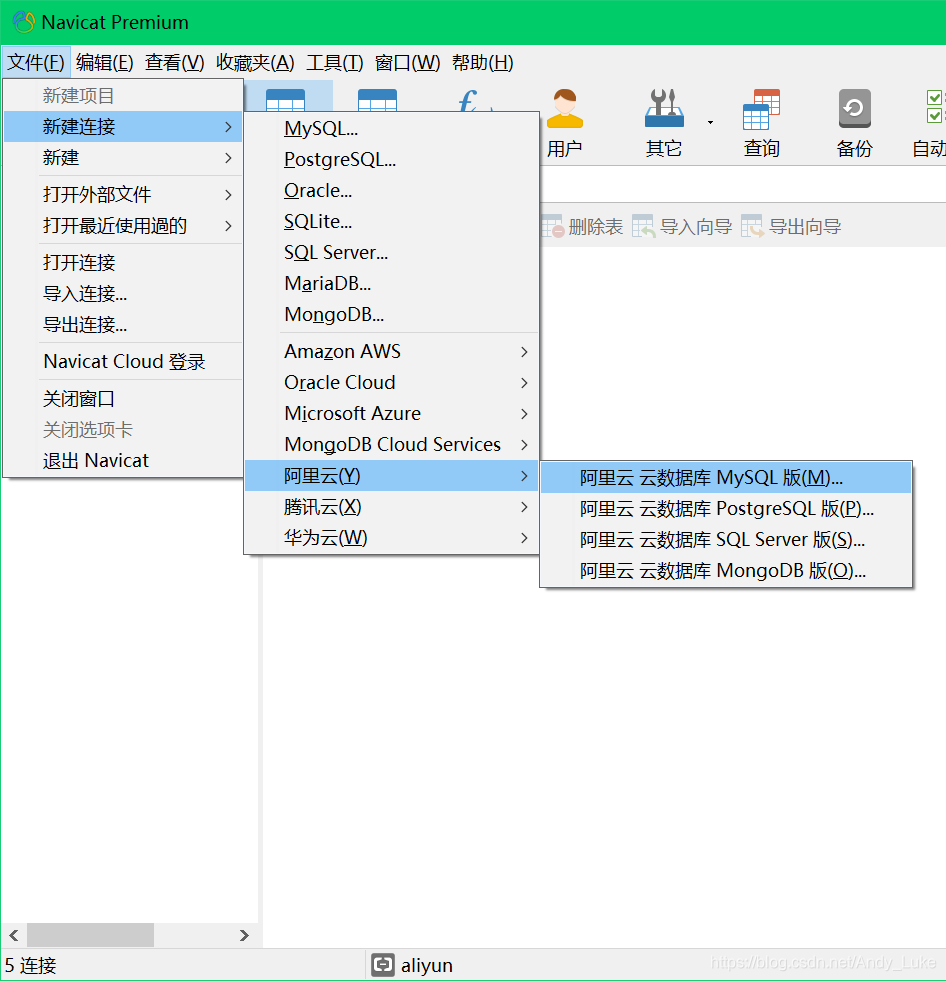Screen dimensions: 946x981
Task: Select 阿里云 云数据库 SQL Server 版(S)...
Action: pos(726,540)
